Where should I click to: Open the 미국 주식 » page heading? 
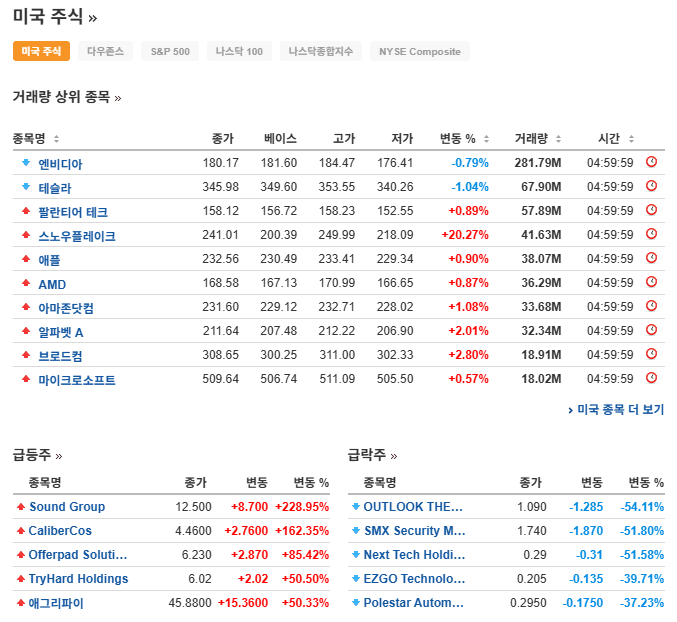(55, 17)
